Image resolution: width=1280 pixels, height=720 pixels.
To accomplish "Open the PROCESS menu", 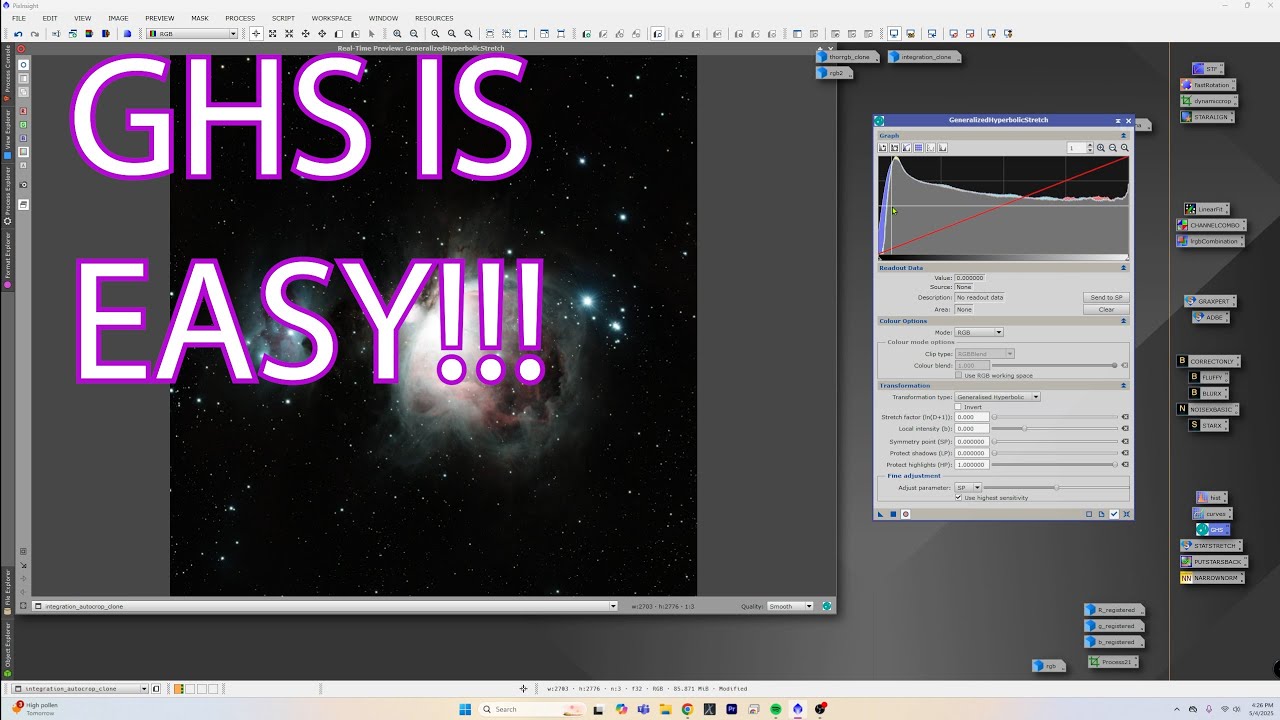I will pyautogui.click(x=240, y=18).
